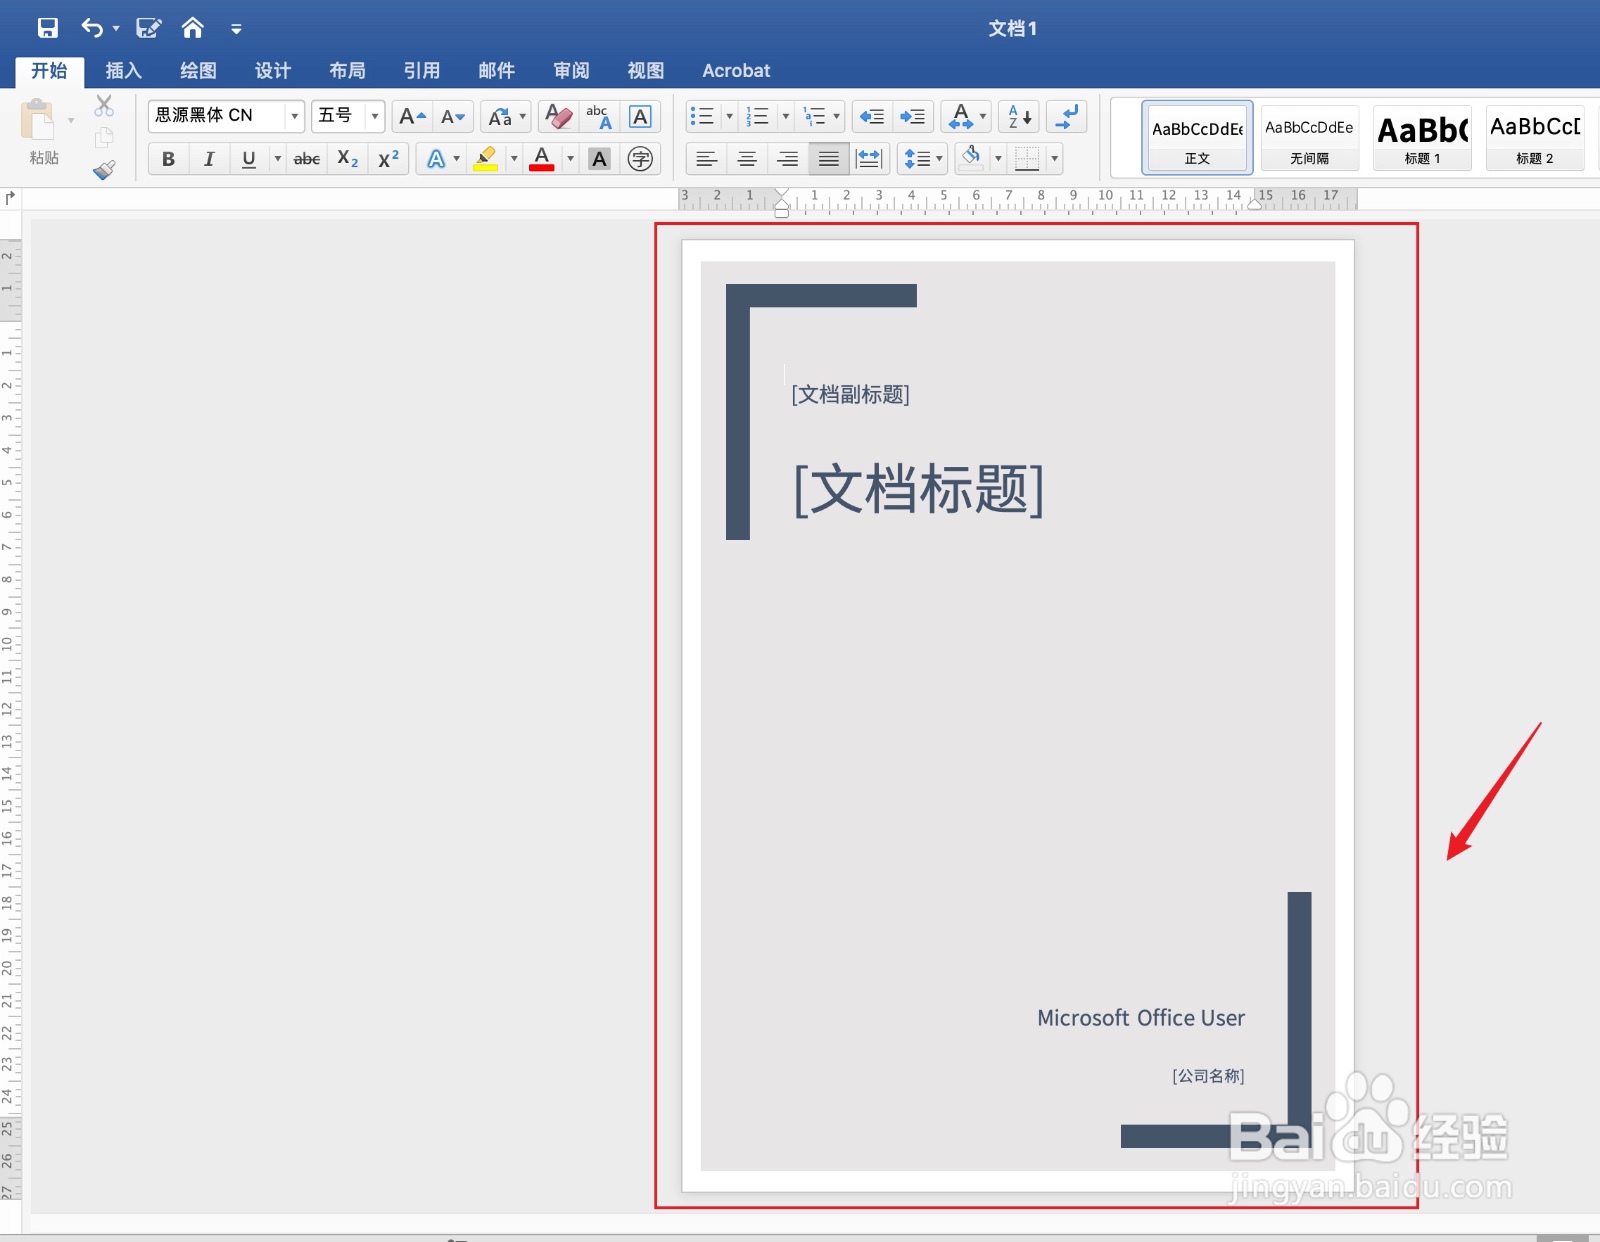The width and height of the screenshot is (1600, 1242).
Task: Click the Save icon in title bar
Action: coord(47,28)
